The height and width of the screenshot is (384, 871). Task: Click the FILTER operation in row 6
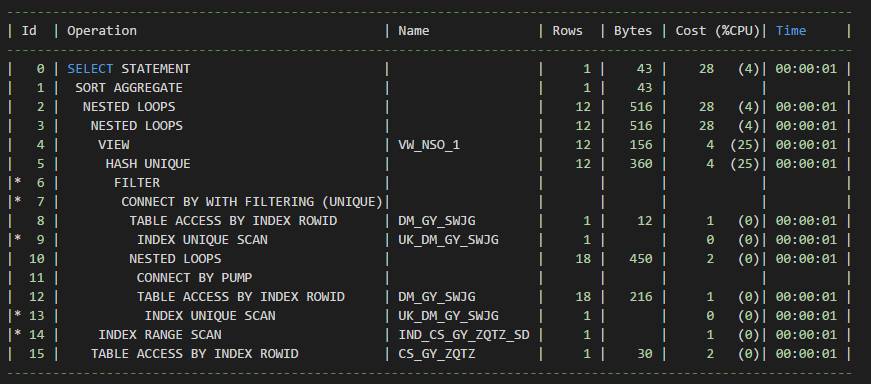137,183
